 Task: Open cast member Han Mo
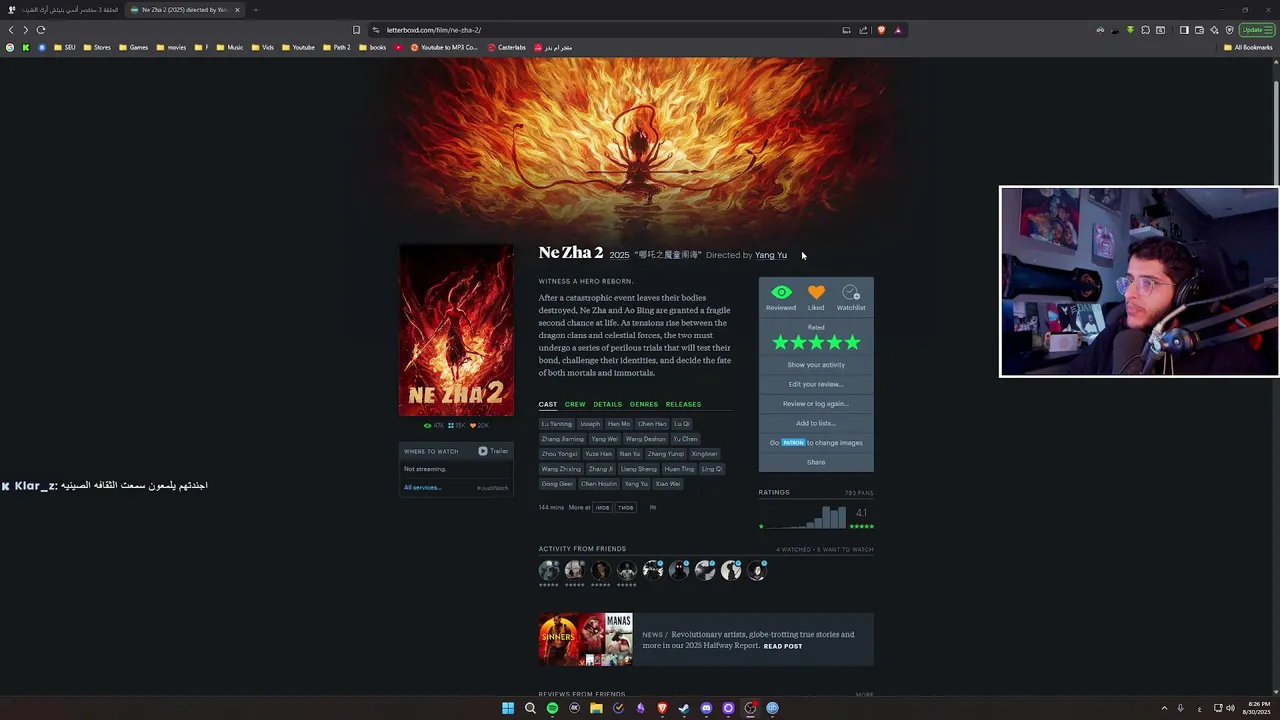(619, 424)
